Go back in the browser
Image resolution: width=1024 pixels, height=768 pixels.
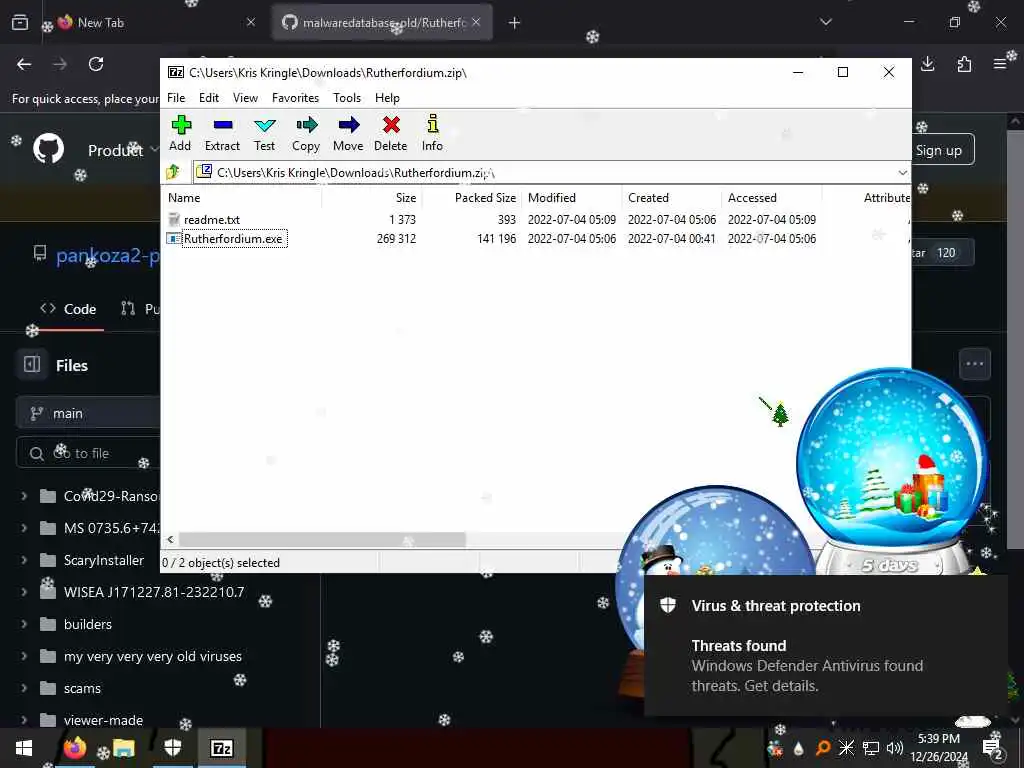[24, 64]
